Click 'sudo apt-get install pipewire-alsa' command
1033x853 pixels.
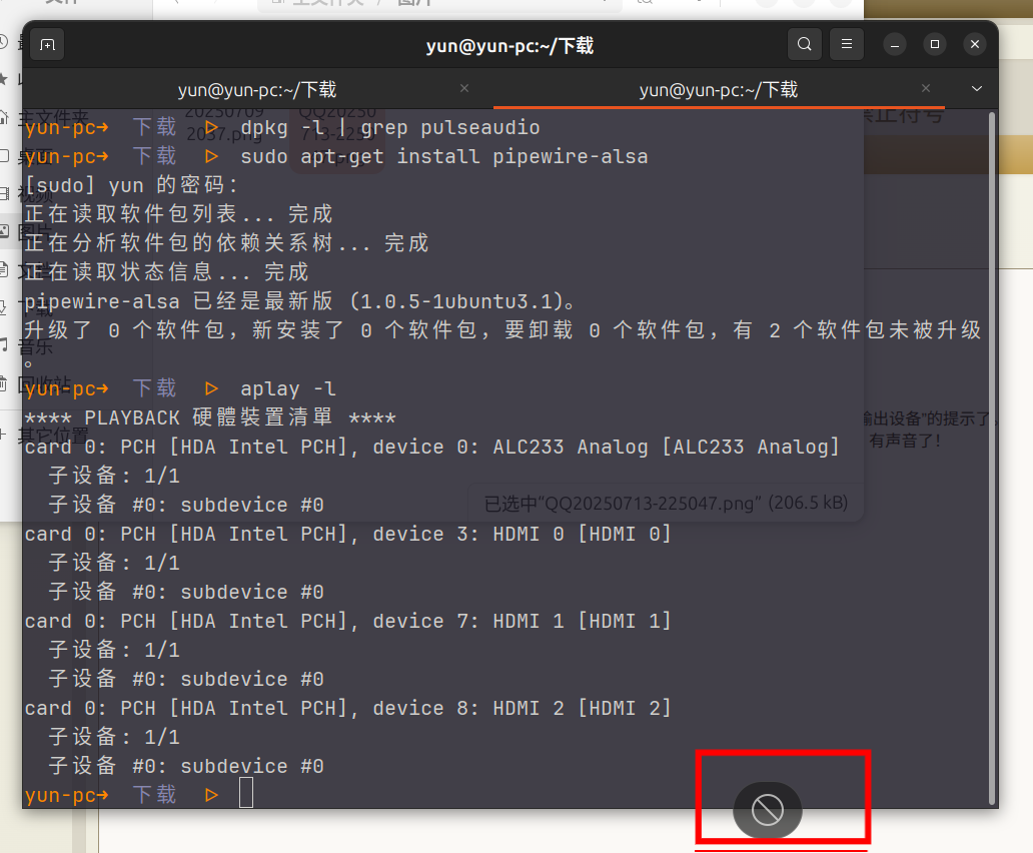tap(444, 157)
